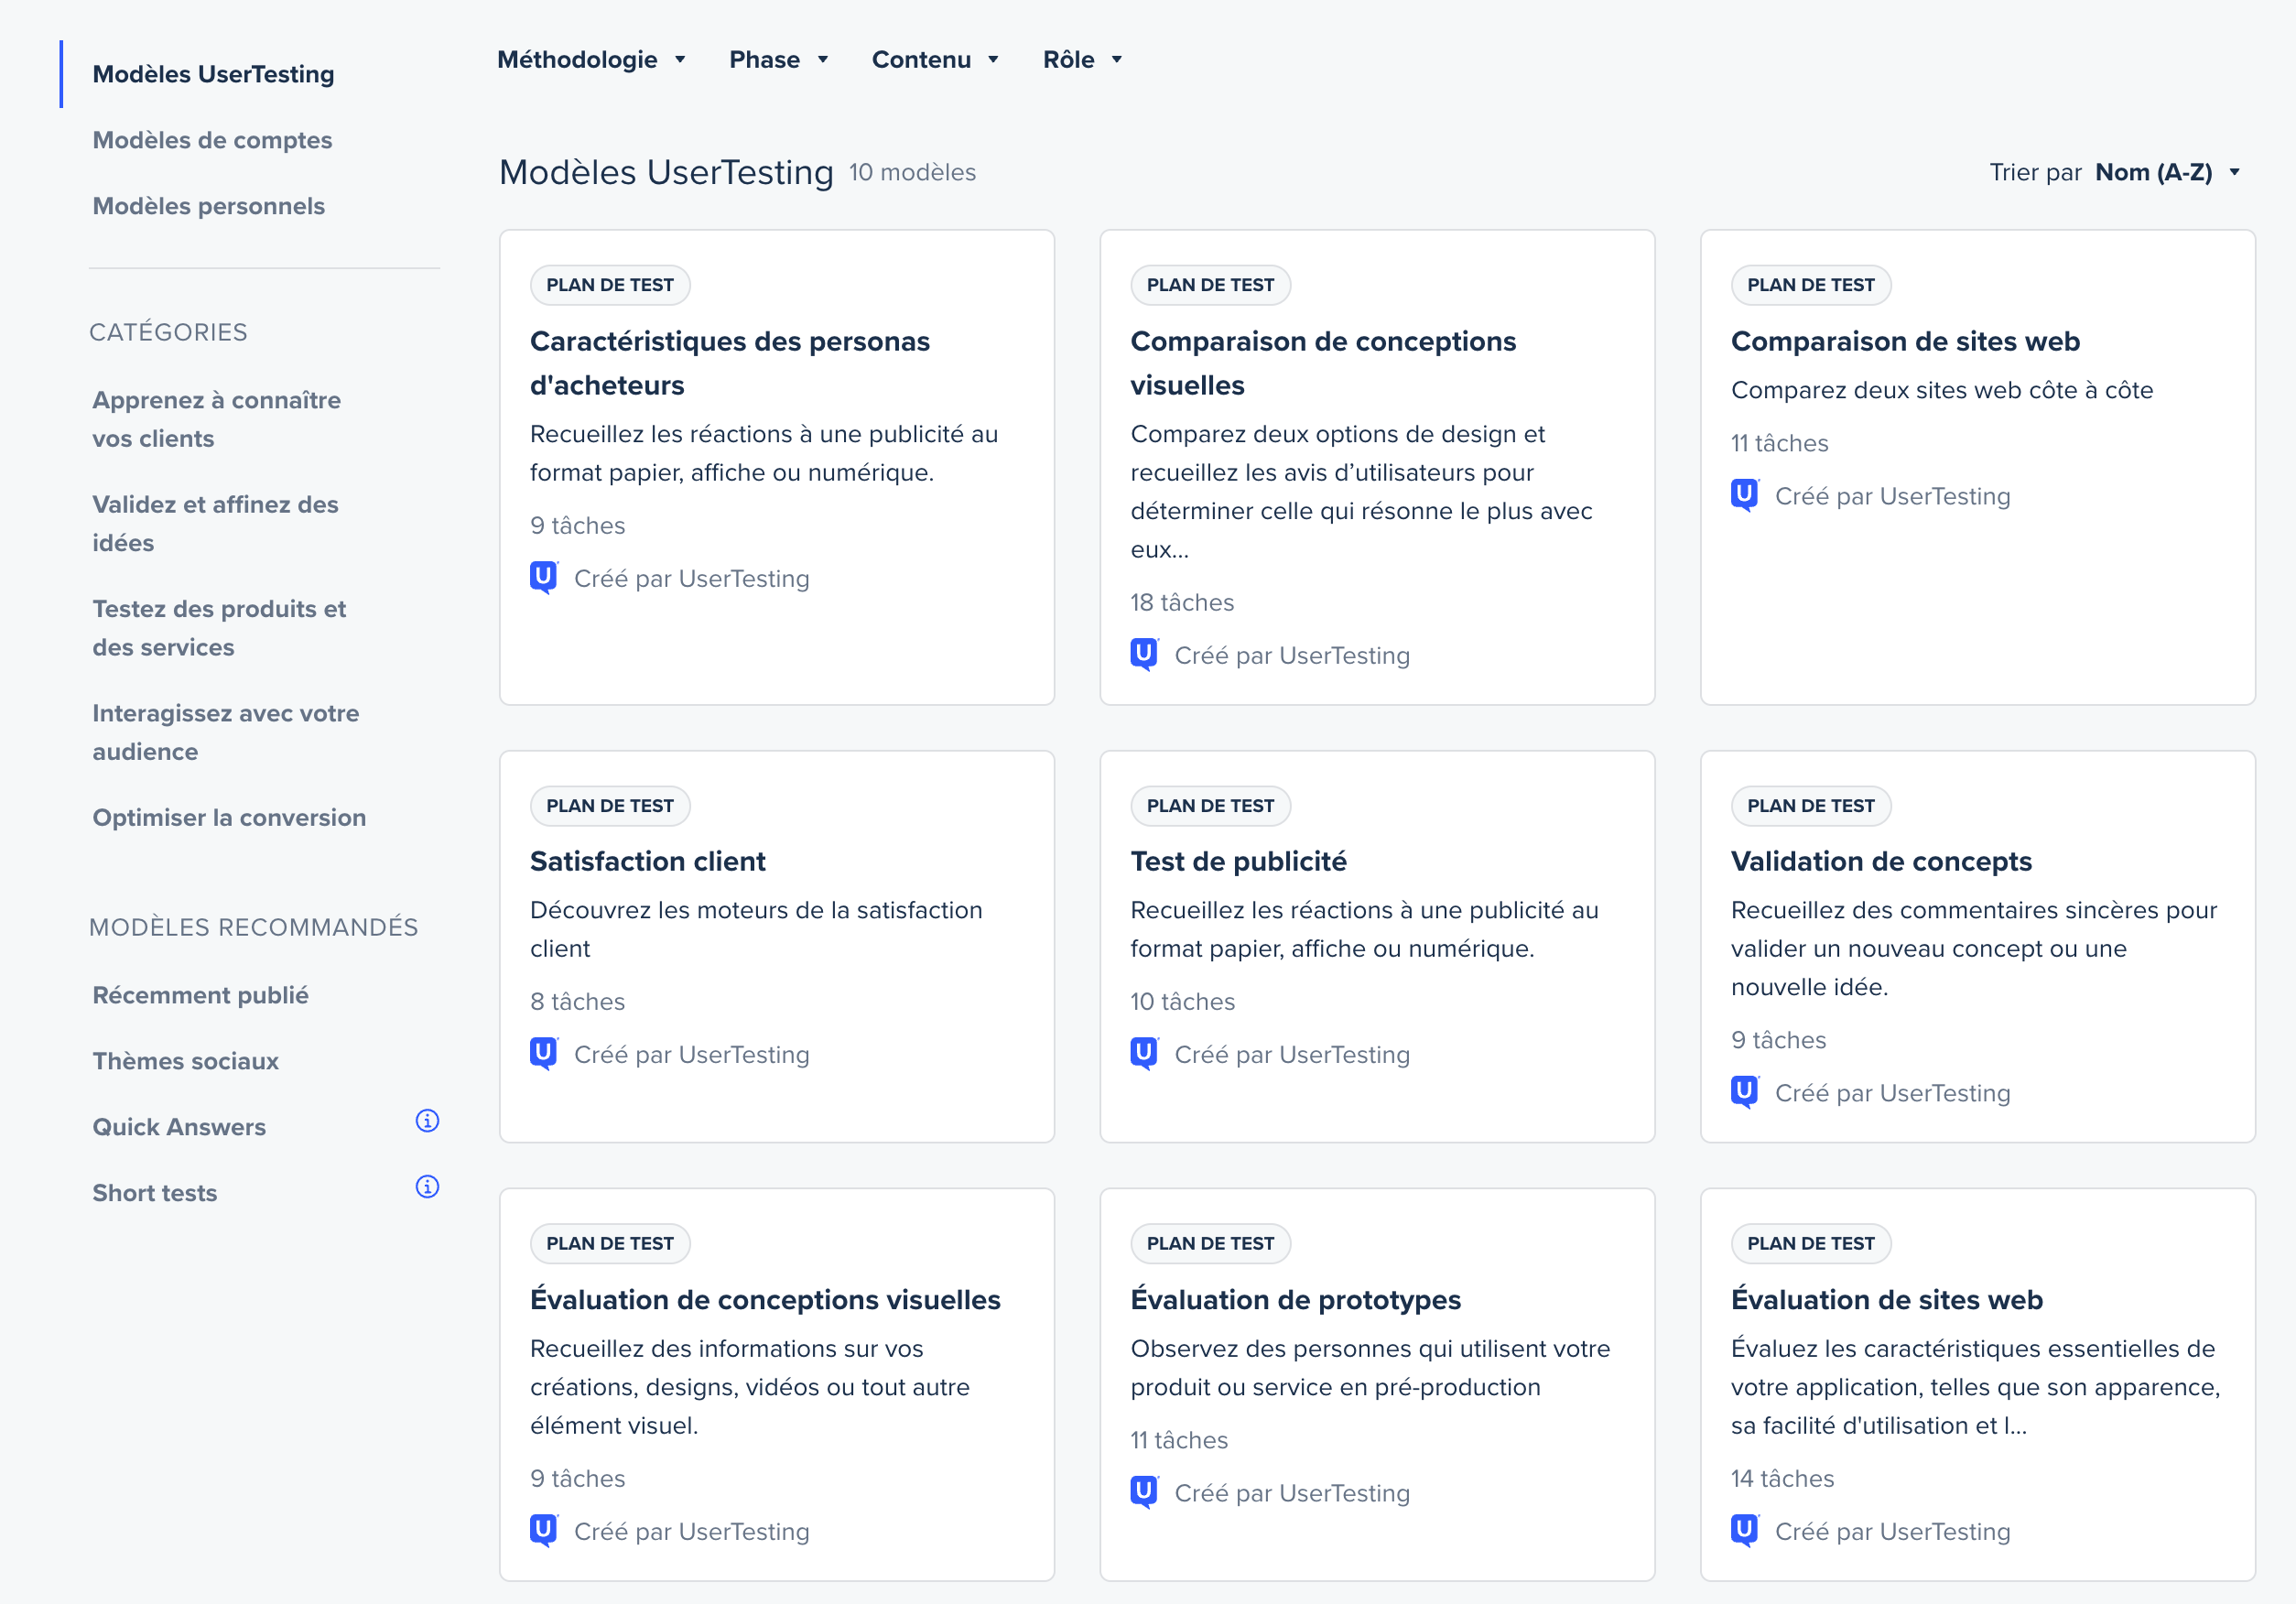Expand the Rôle filter dropdown

[x=1082, y=60]
